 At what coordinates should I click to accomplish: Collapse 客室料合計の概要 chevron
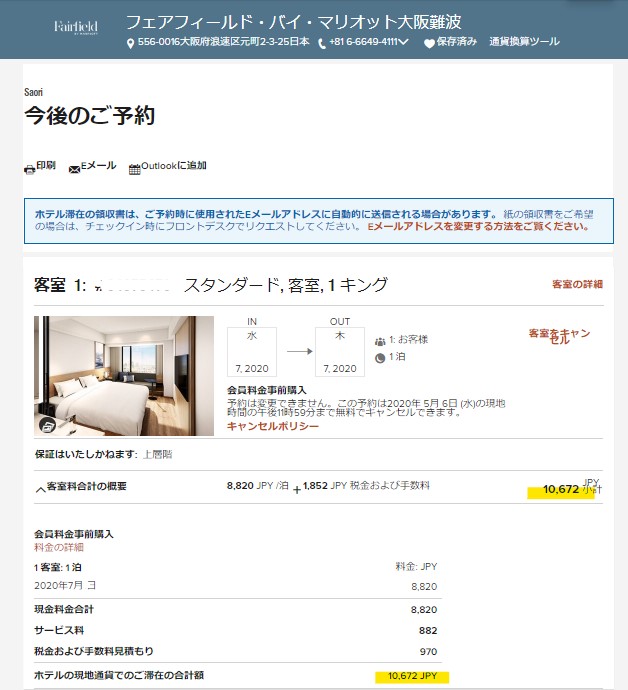coord(40,489)
